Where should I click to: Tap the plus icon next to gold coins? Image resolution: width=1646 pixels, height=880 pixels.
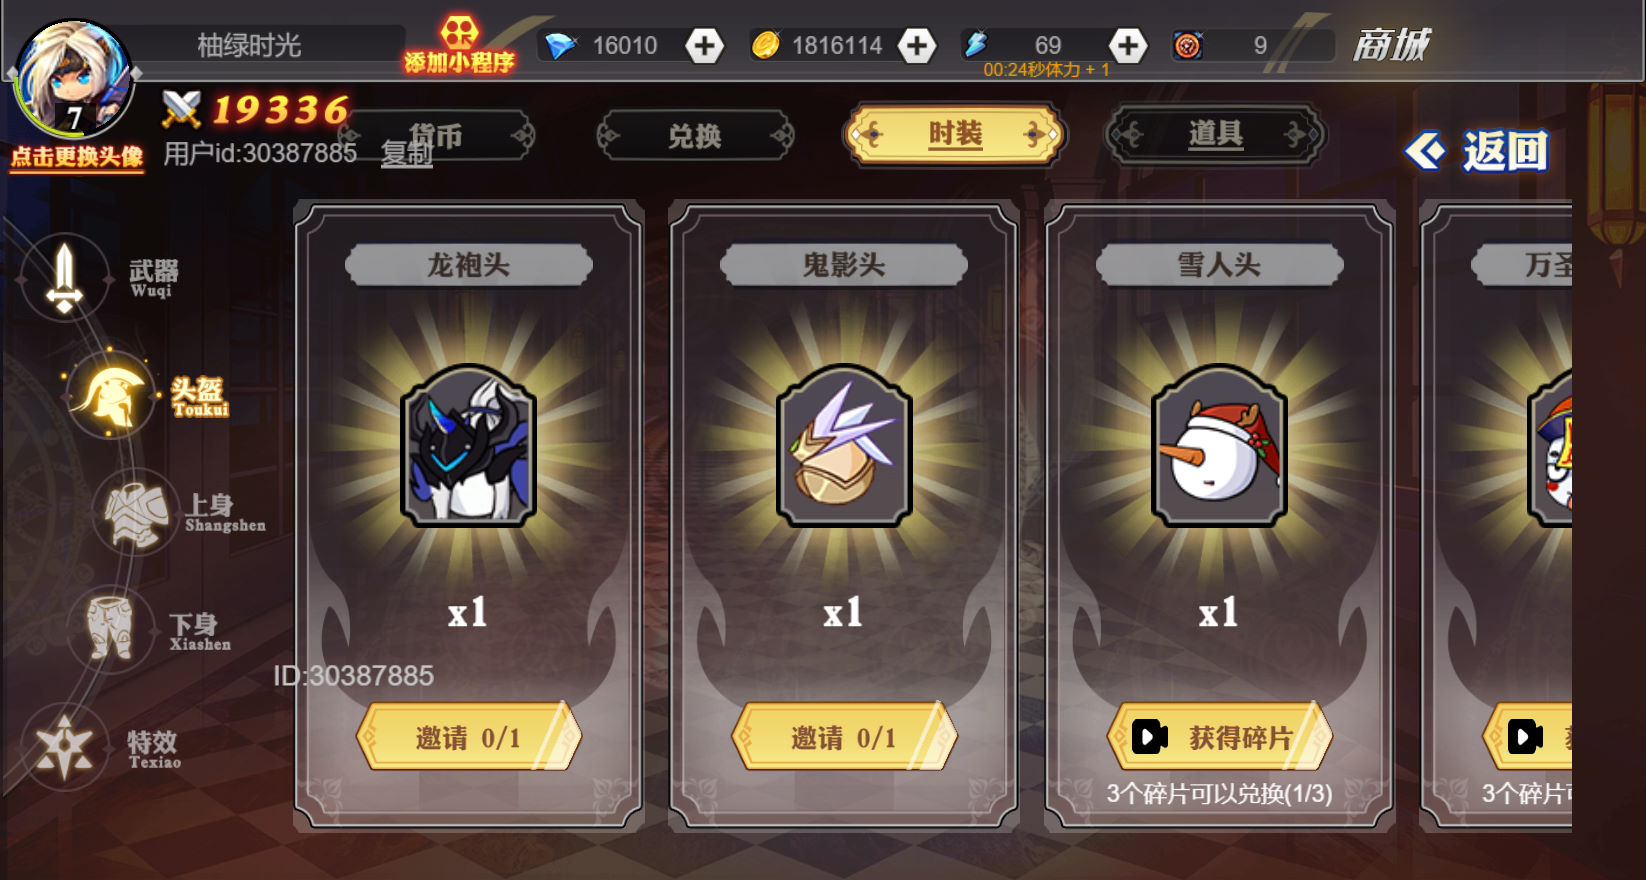pos(917,45)
